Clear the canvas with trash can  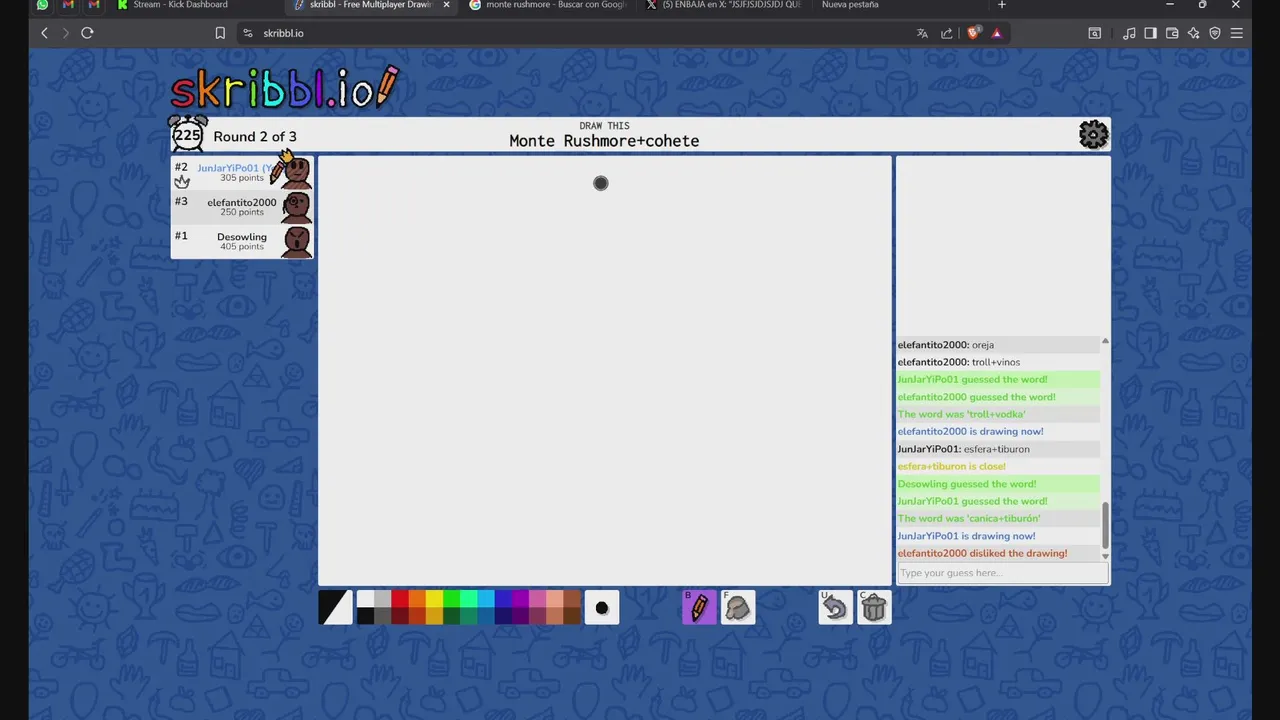point(874,607)
